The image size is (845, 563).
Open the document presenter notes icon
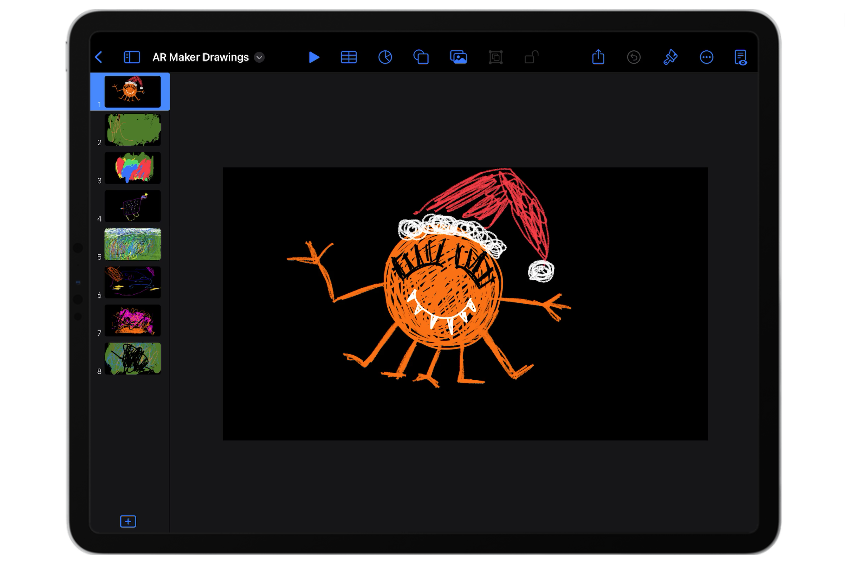point(741,58)
